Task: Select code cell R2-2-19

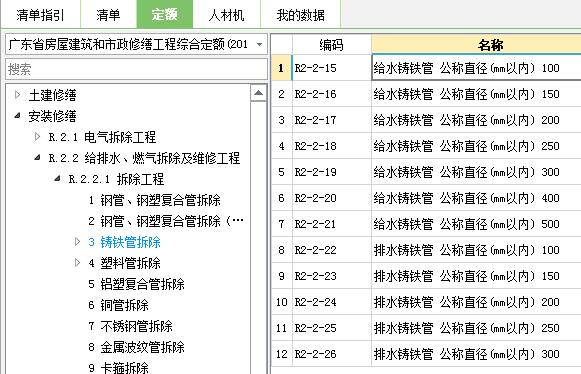Action: [332, 172]
